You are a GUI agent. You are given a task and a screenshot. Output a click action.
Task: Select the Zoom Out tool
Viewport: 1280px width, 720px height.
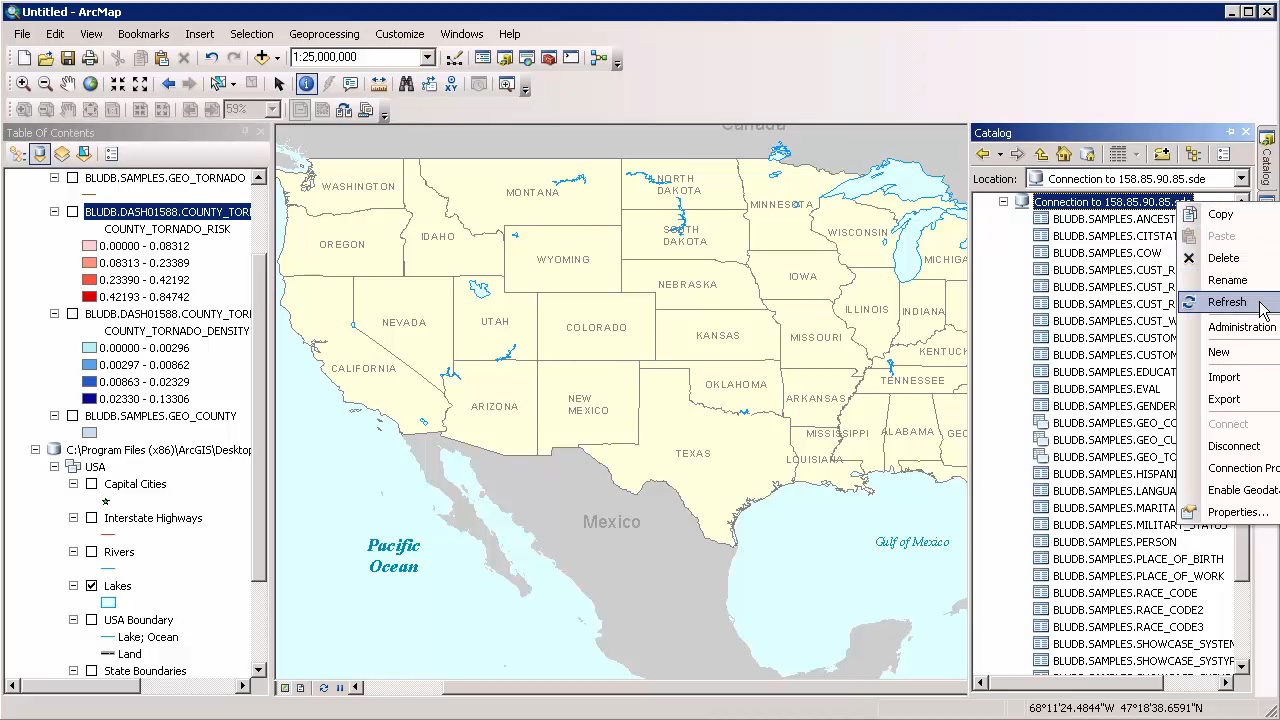(x=45, y=84)
